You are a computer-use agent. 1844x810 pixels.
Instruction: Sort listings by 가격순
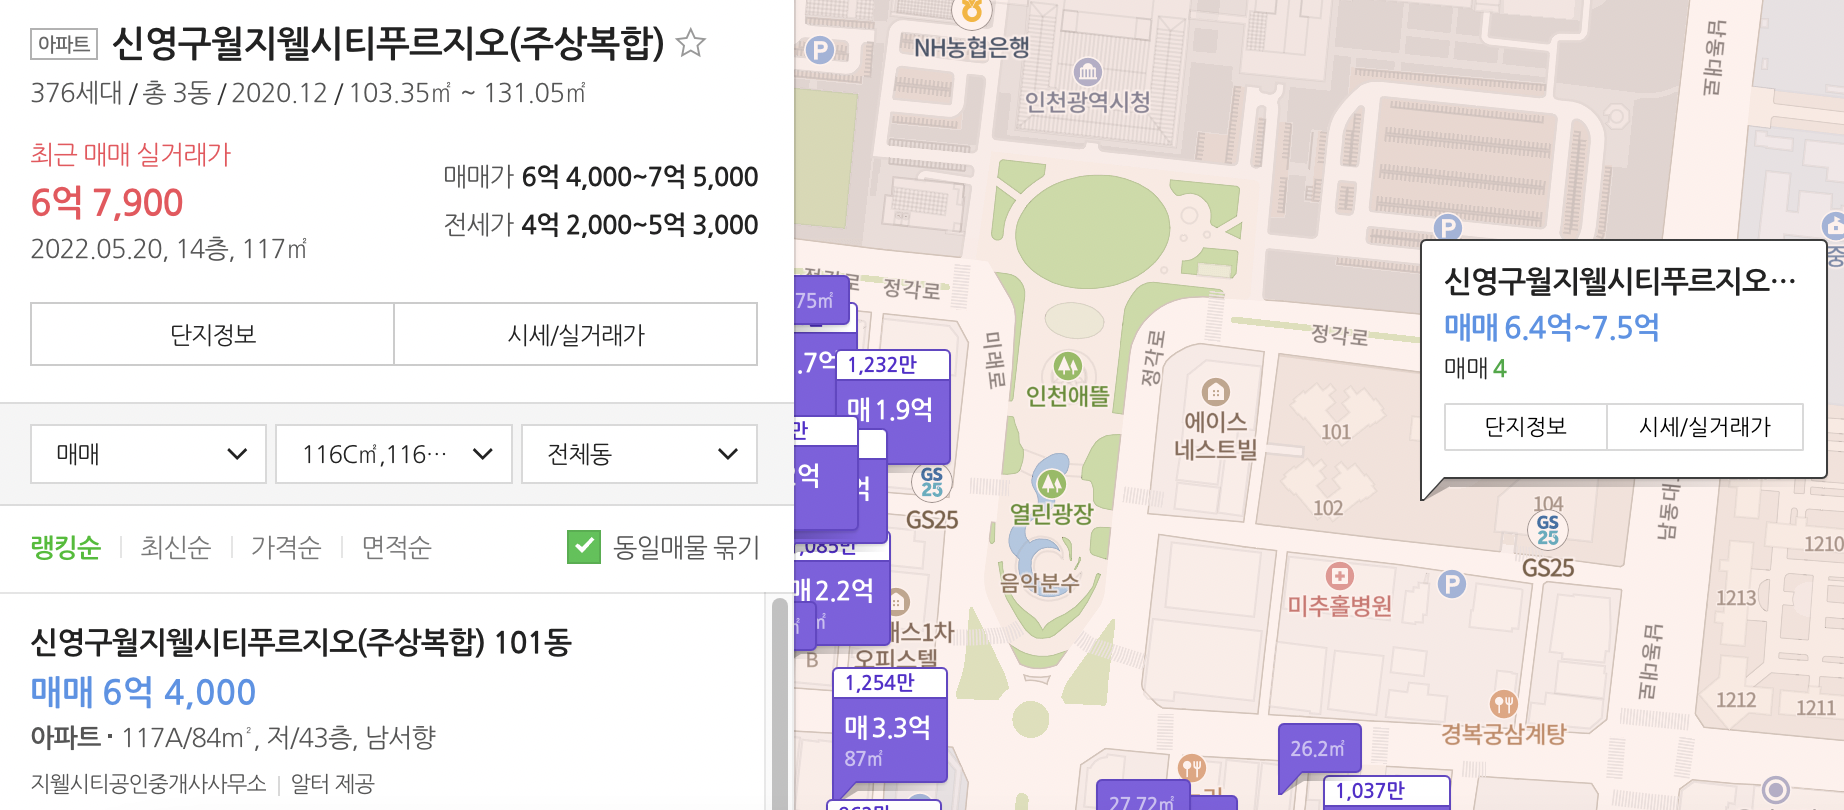click(x=286, y=547)
